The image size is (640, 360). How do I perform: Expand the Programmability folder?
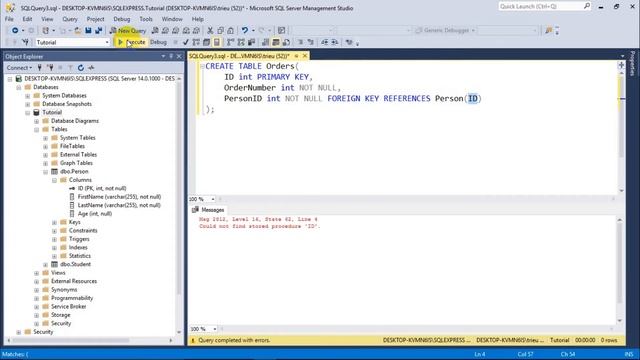coord(37,298)
